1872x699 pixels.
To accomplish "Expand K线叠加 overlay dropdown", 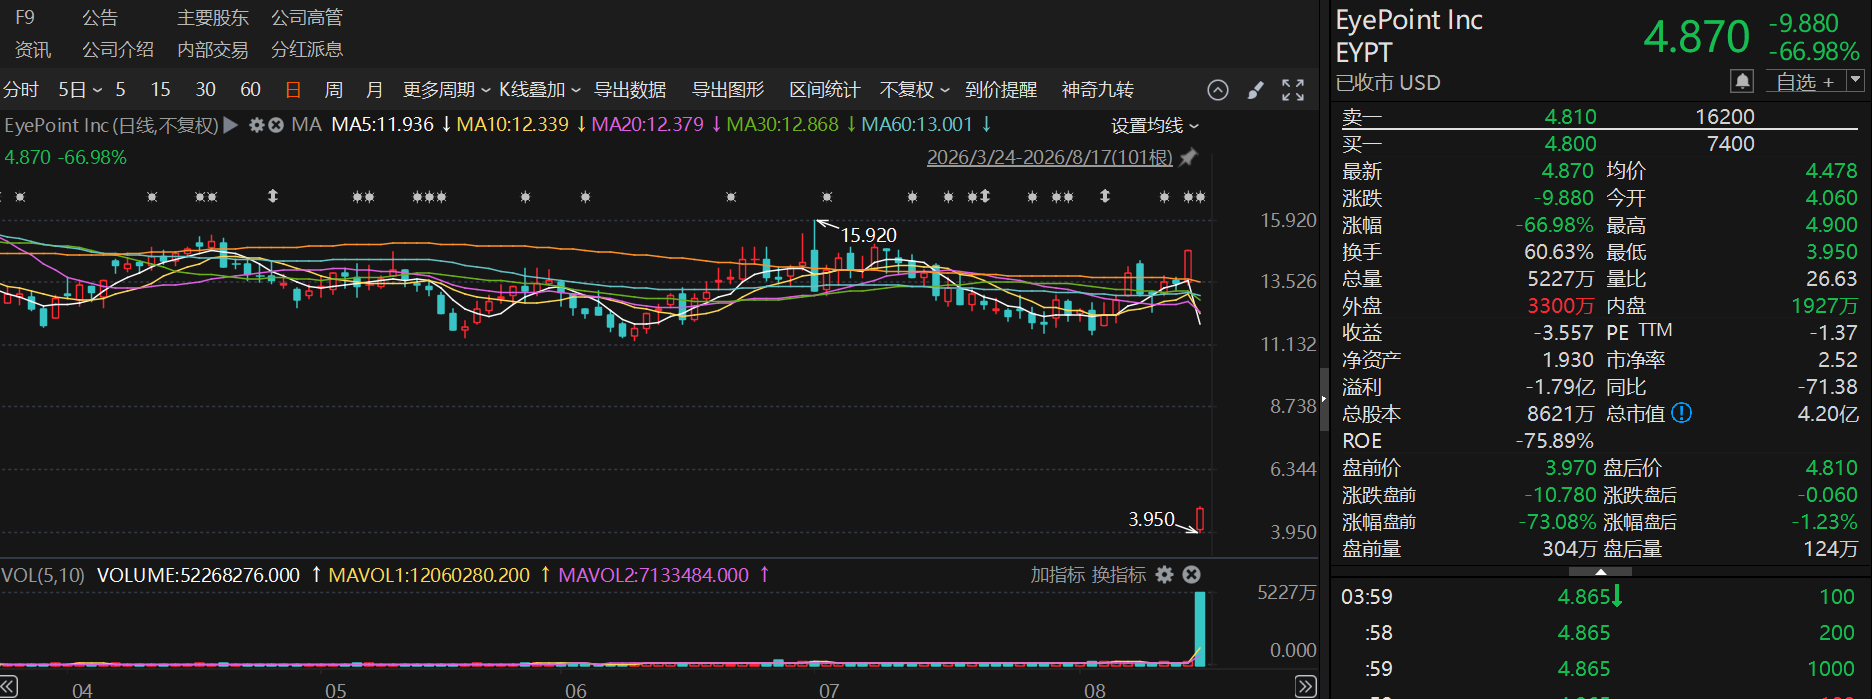I will (540, 90).
